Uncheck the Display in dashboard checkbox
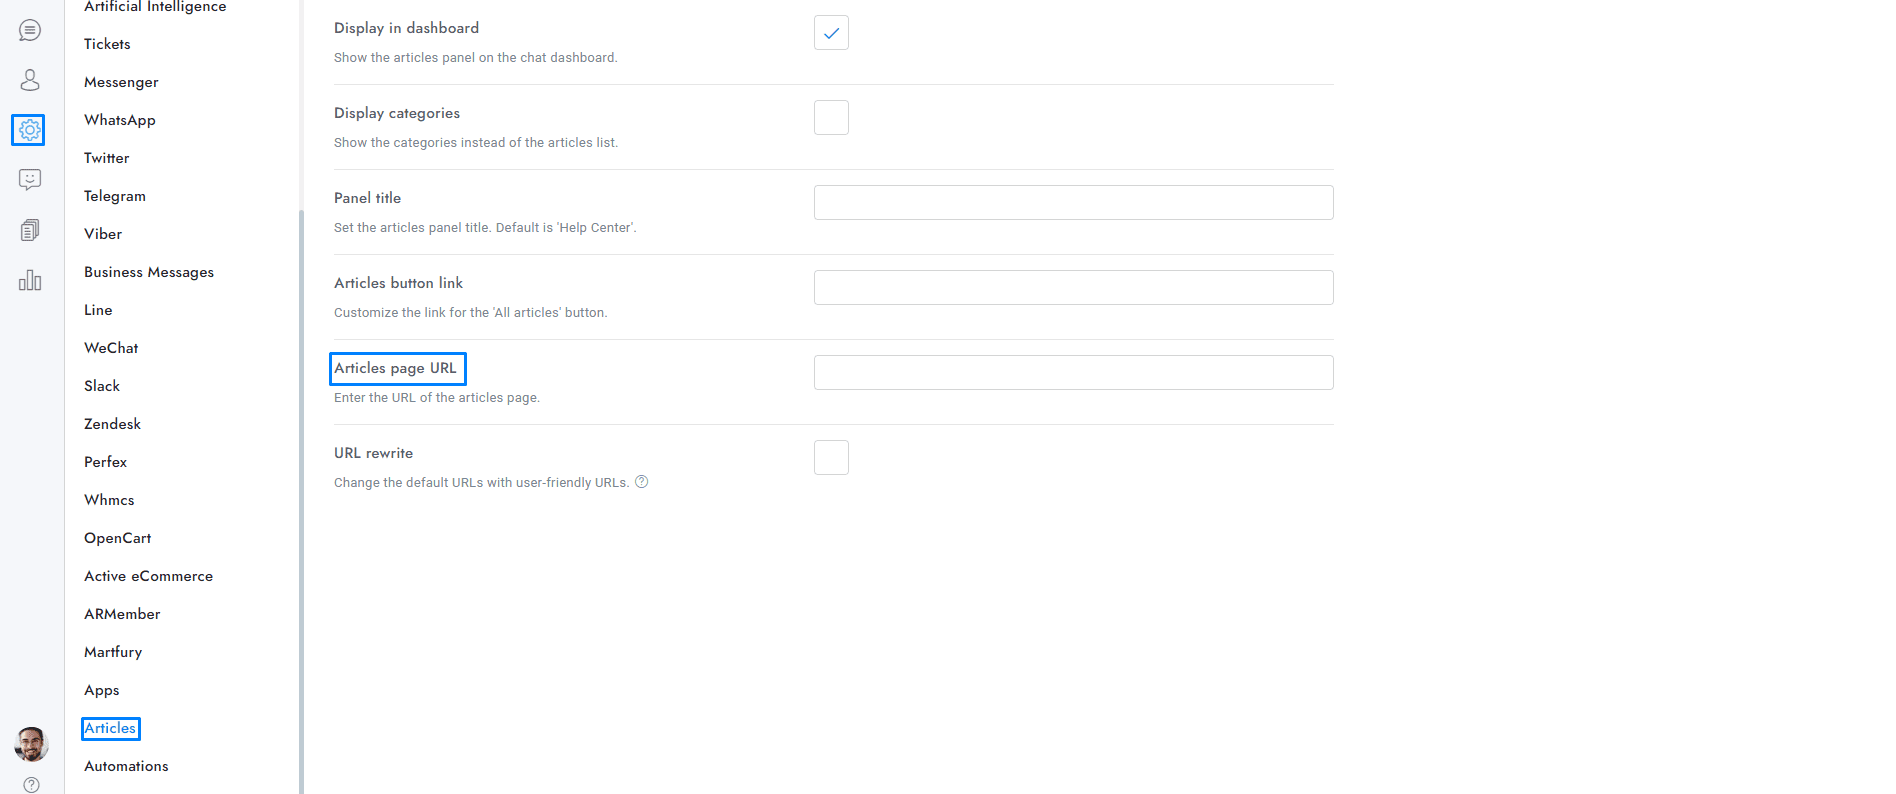 pyautogui.click(x=831, y=33)
